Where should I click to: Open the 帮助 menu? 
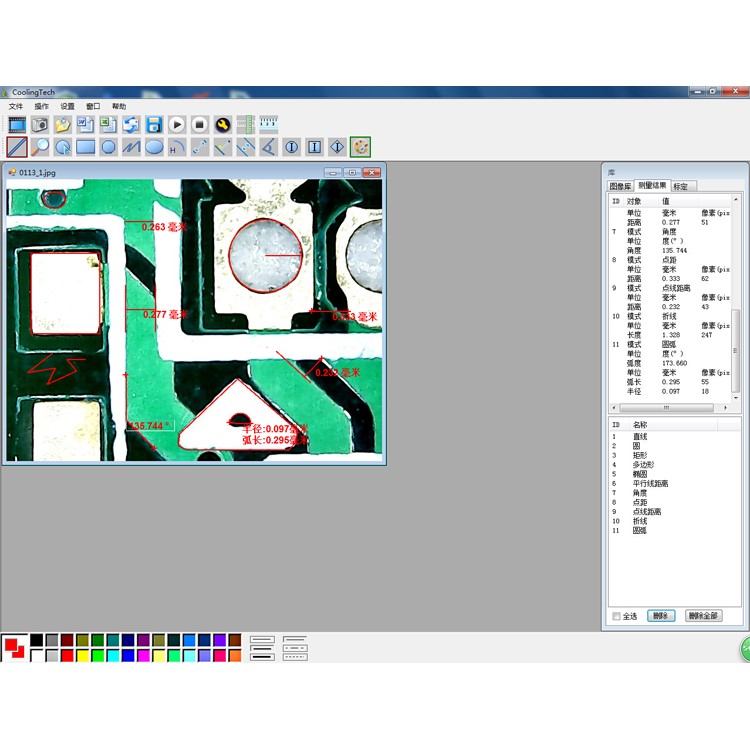119,106
